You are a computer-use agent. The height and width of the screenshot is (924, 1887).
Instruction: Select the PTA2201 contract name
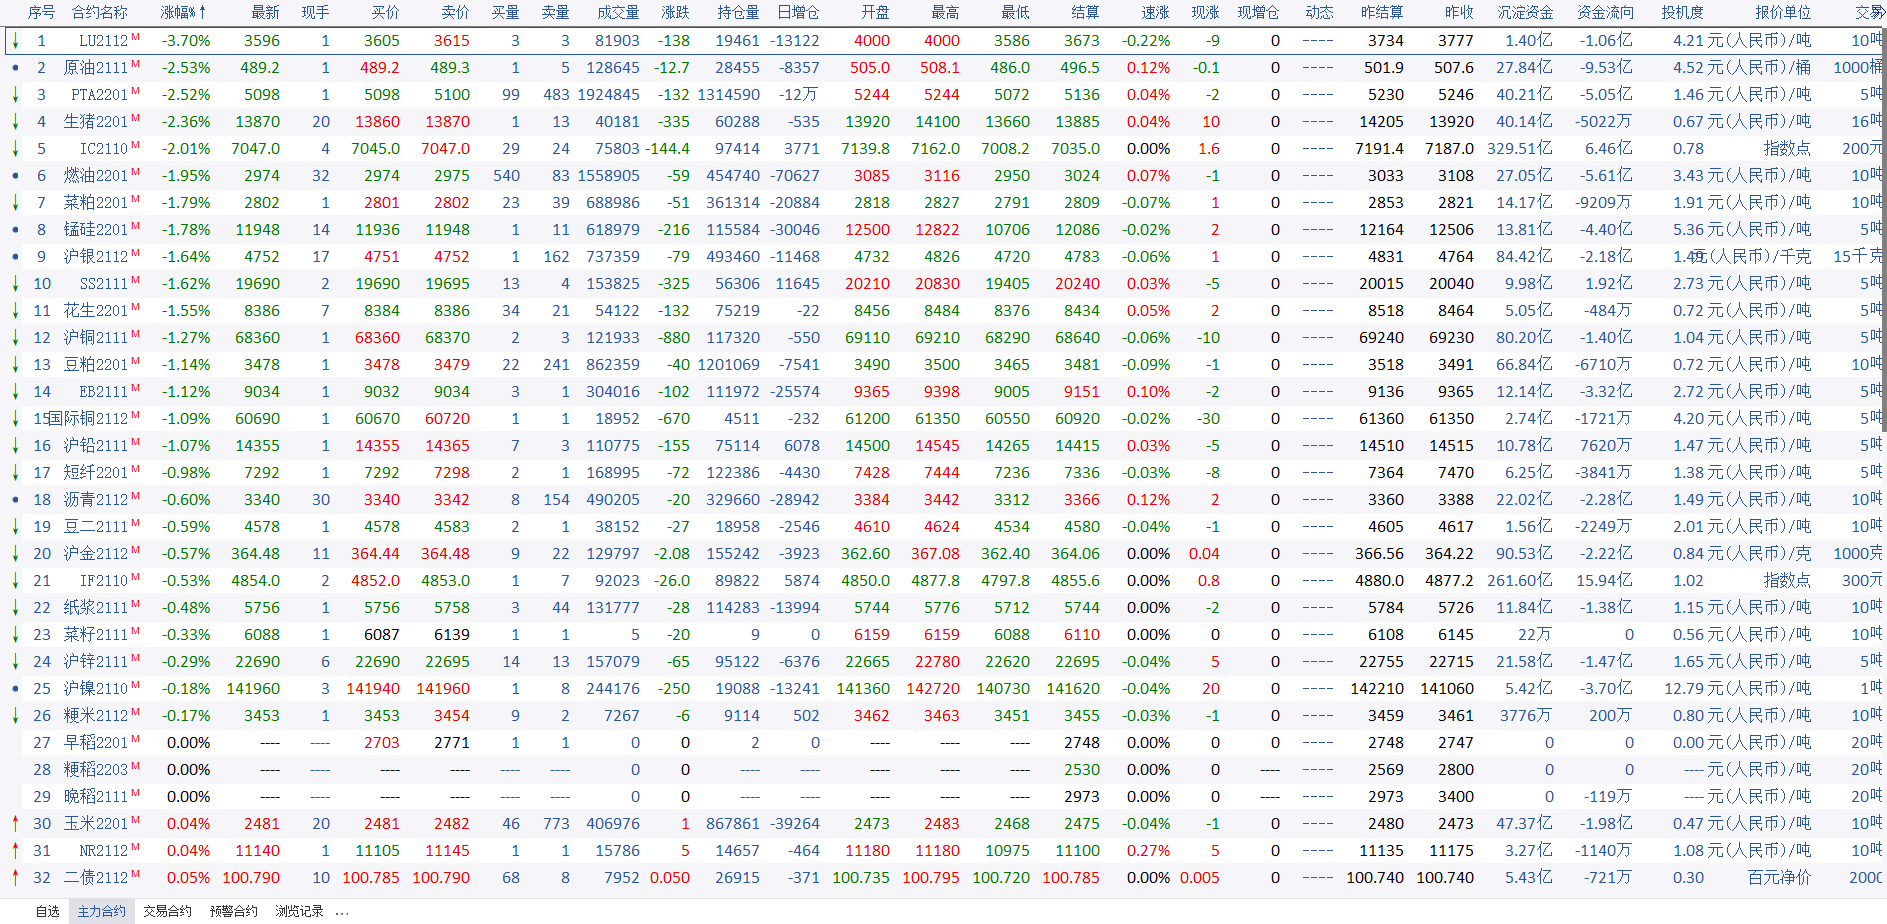point(100,95)
